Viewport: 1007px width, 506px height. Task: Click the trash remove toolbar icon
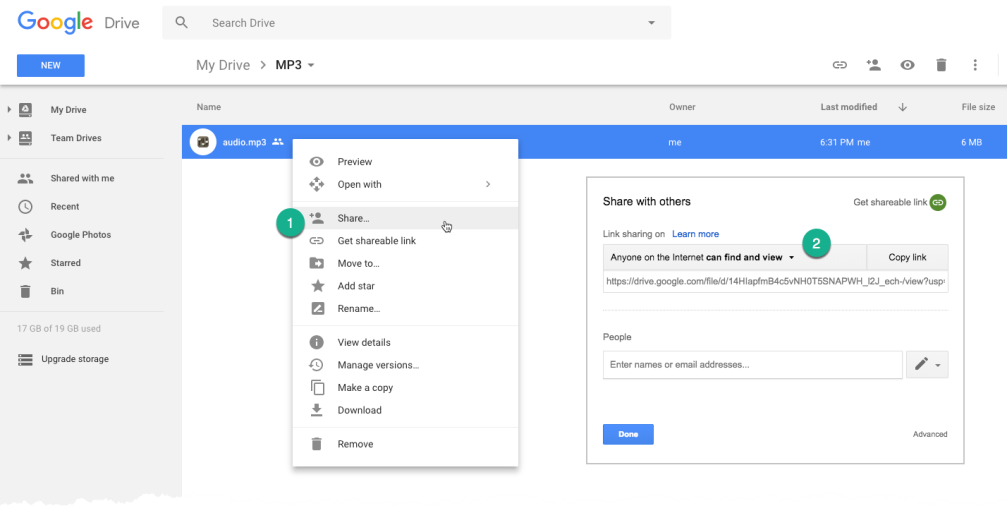tap(941, 65)
